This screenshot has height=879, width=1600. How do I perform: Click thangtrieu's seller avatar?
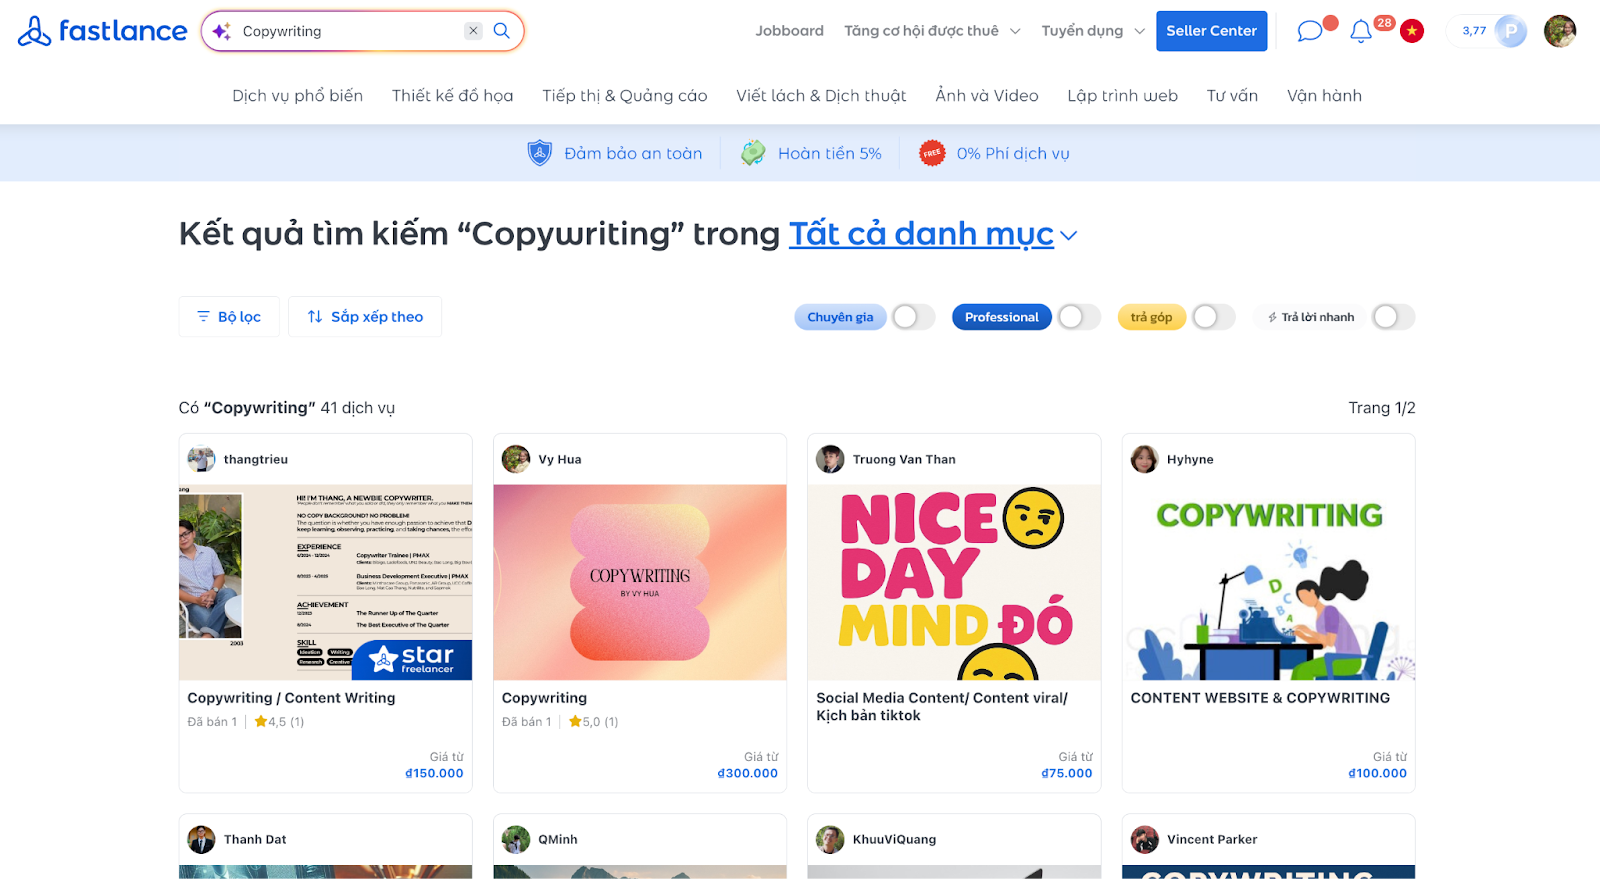click(202, 459)
